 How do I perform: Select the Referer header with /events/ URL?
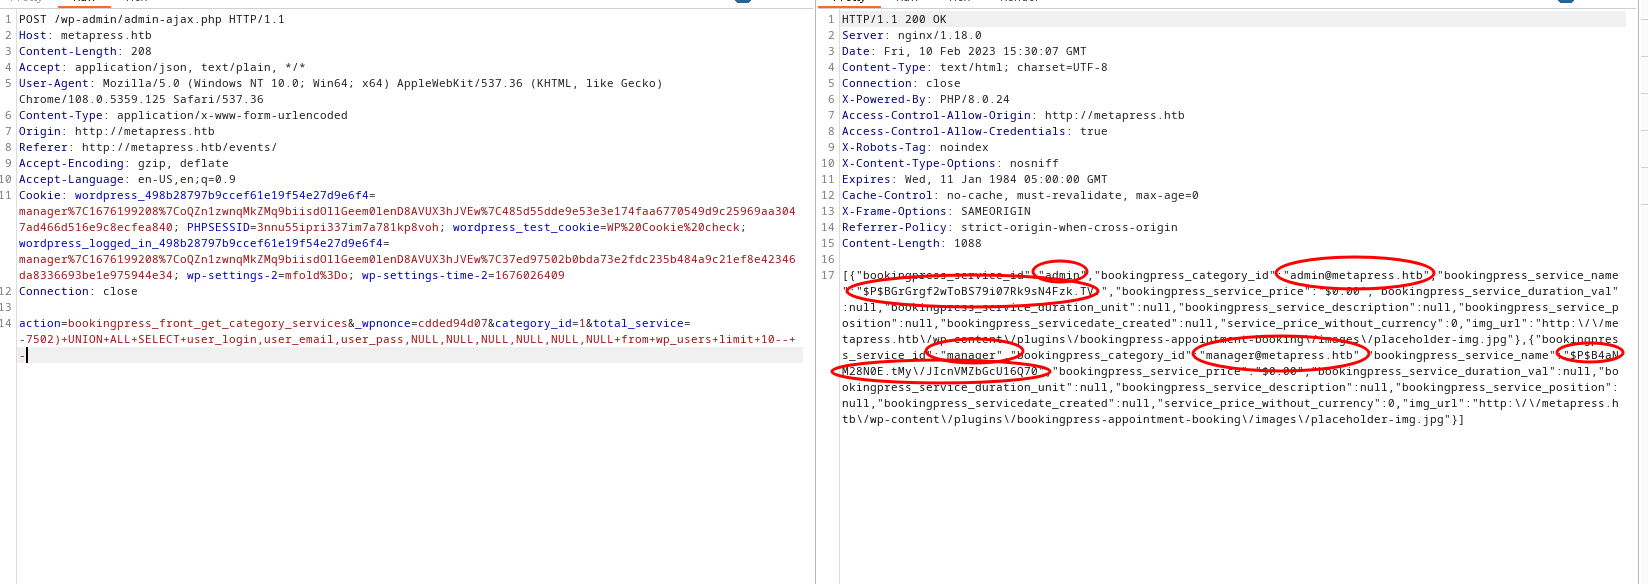(148, 147)
